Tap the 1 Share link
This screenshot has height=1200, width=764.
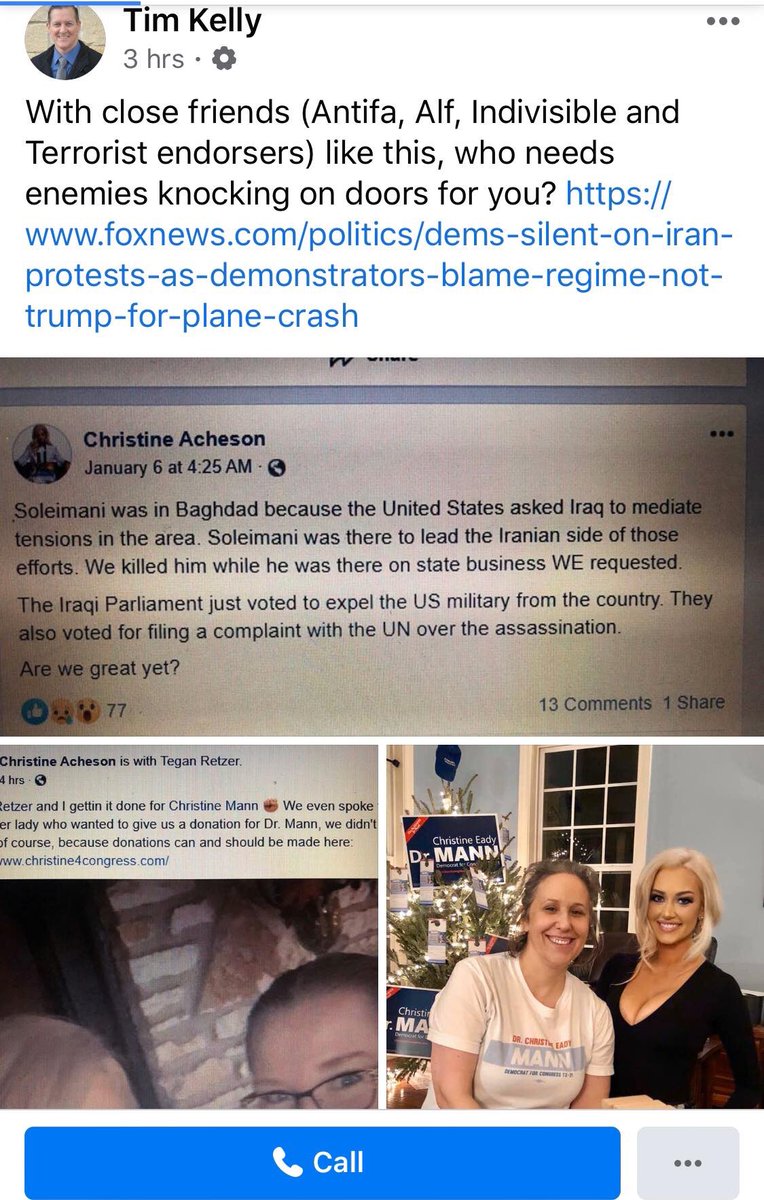point(693,702)
